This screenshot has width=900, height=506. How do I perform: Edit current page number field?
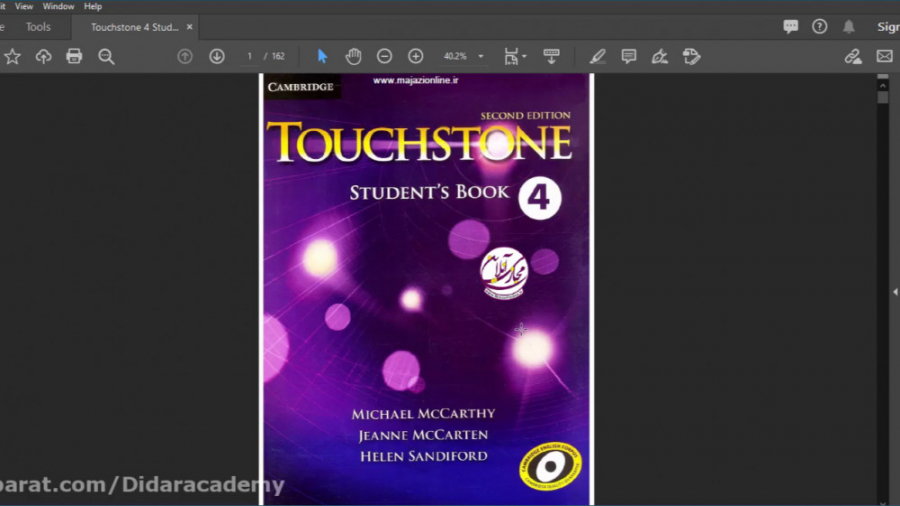pos(250,56)
